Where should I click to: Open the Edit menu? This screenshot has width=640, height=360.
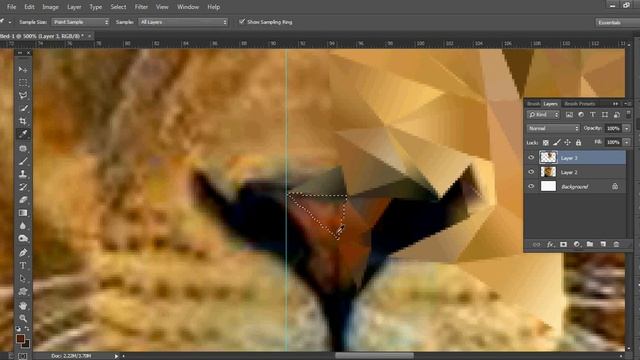[29, 7]
